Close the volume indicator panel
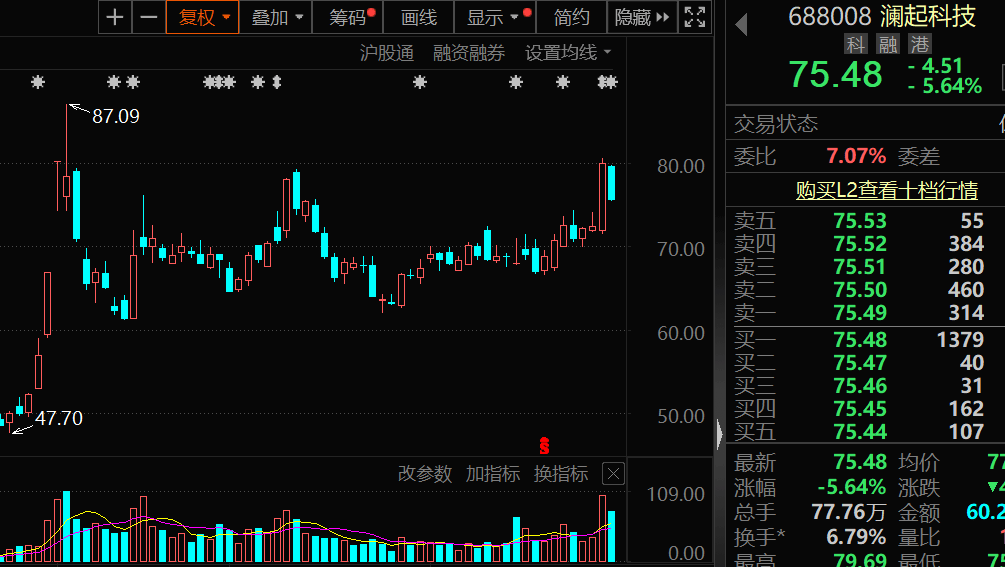The width and height of the screenshot is (1005, 567). point(613,474)
